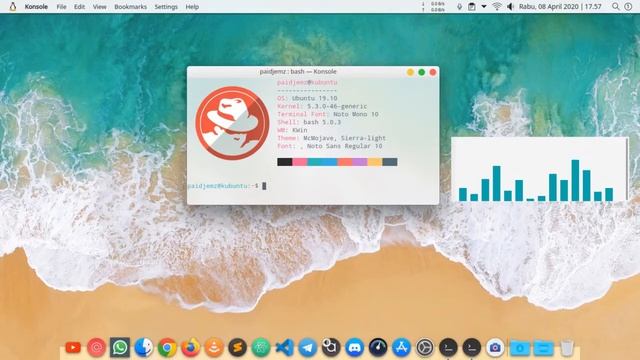Open the search magnifier icon in the panel

click(616, 7)
